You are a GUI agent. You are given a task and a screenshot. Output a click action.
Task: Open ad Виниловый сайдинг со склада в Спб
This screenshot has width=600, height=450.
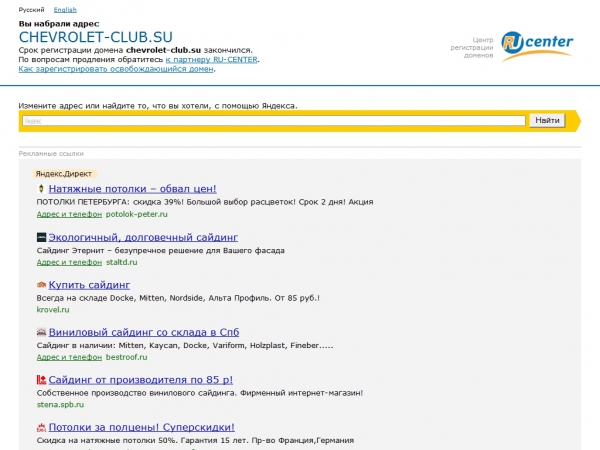click(144, 332)
